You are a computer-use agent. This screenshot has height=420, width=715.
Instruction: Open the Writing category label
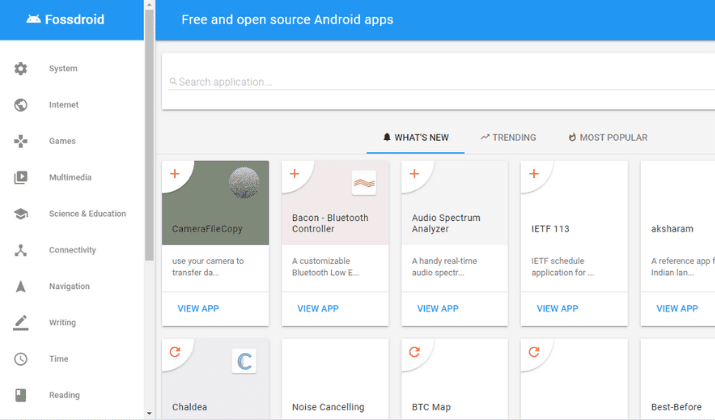pyautogui.click(x=62, y=322)
